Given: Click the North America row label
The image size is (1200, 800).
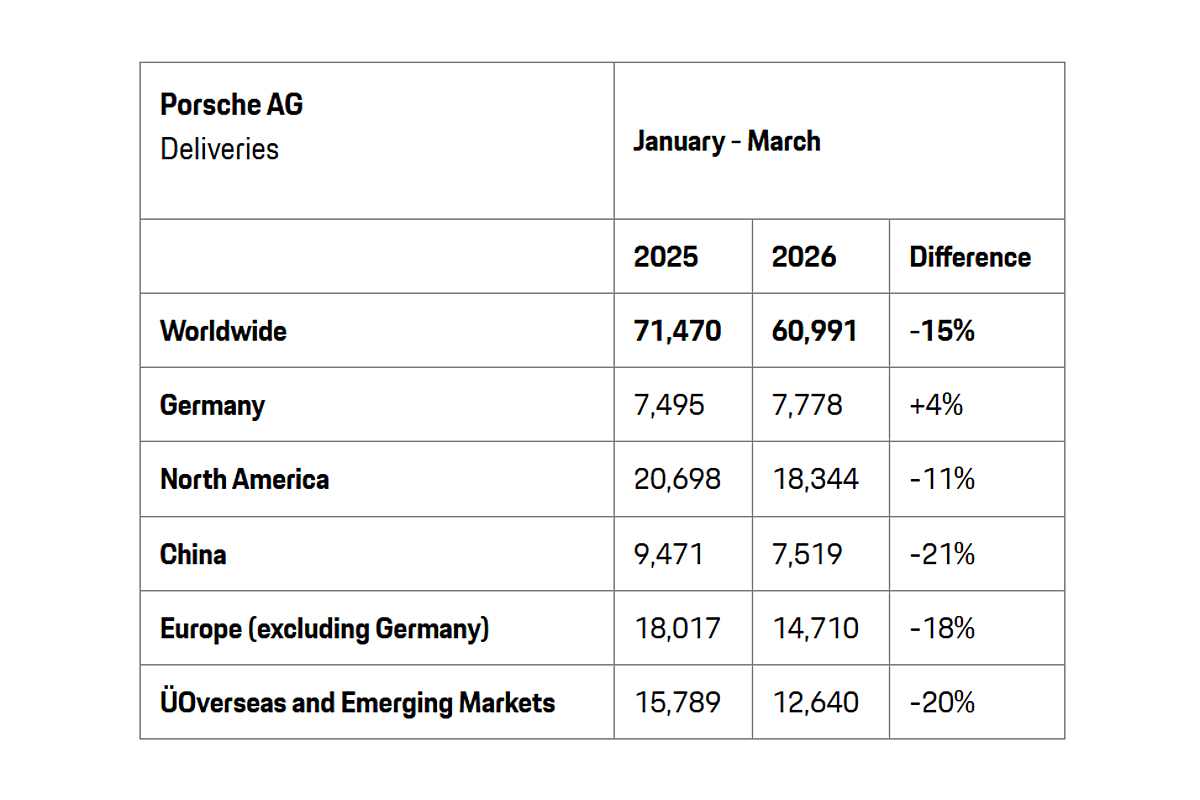Looking at the screenshot, I should click(244, 479).
